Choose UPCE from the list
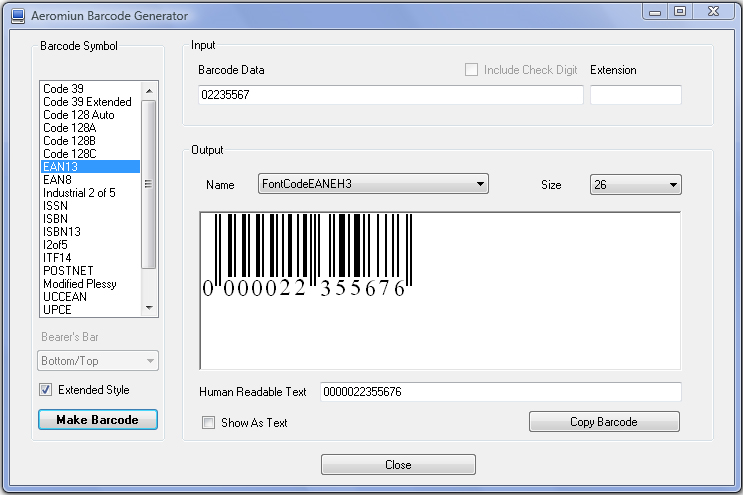Image resolution: width=743 pixels, height=495 pixels. coord(57,310)
